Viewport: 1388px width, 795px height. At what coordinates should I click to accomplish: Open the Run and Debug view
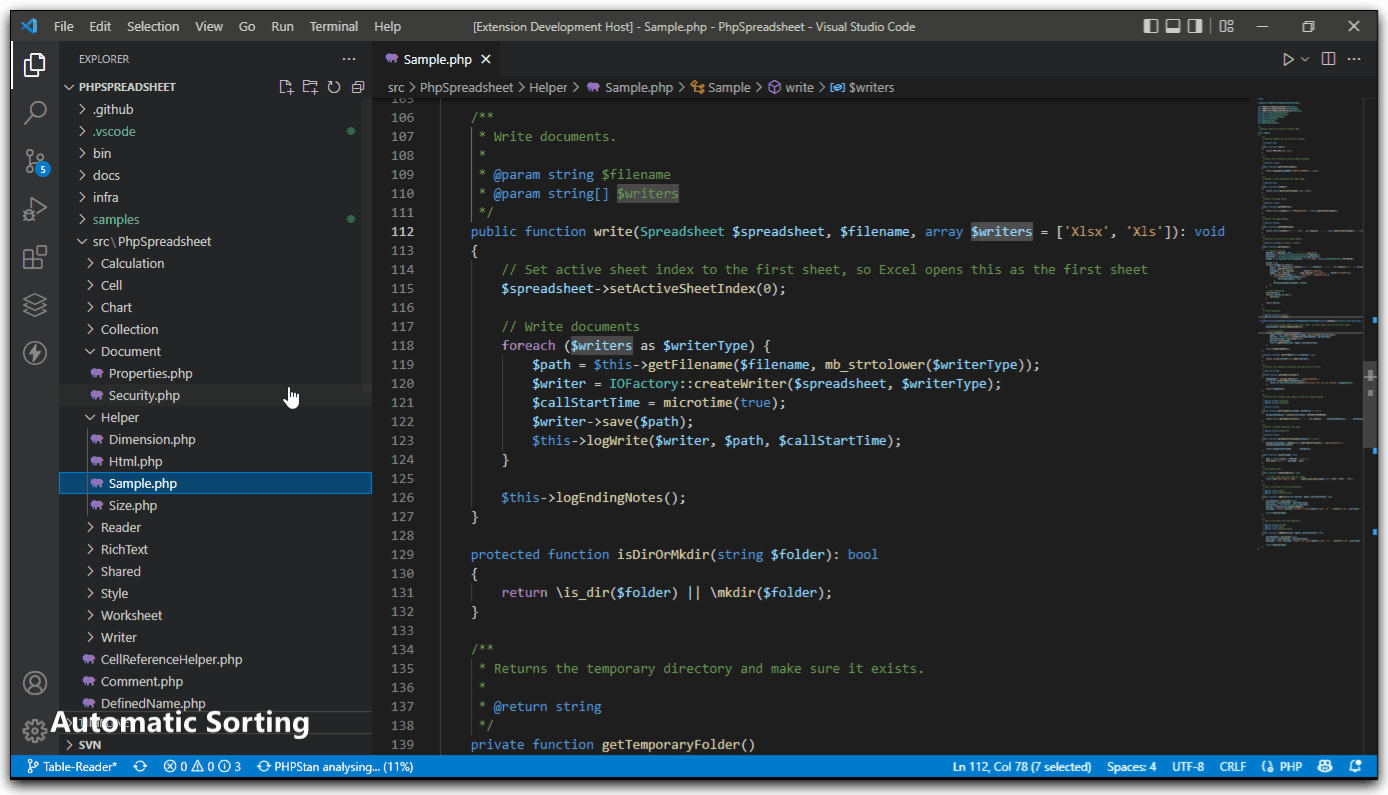tap(35, 209)
